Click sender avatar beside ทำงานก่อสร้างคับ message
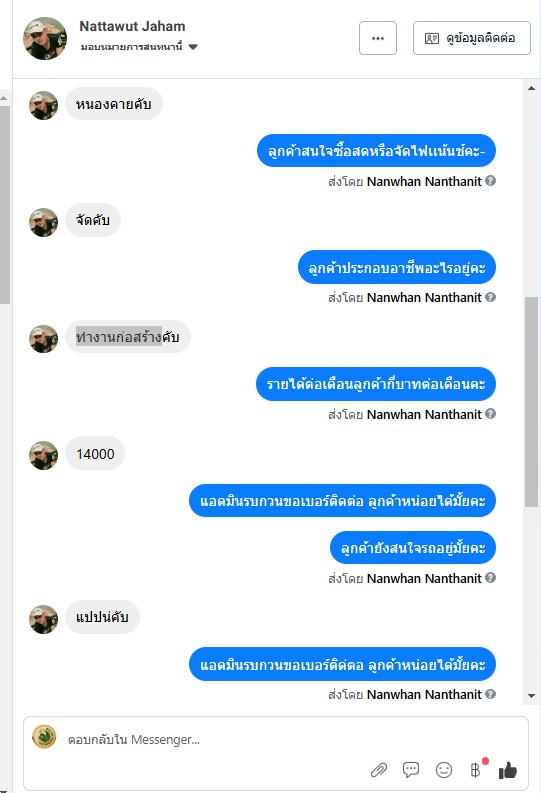Viewport: 541px width, 793px height. [x=43, y=339]
